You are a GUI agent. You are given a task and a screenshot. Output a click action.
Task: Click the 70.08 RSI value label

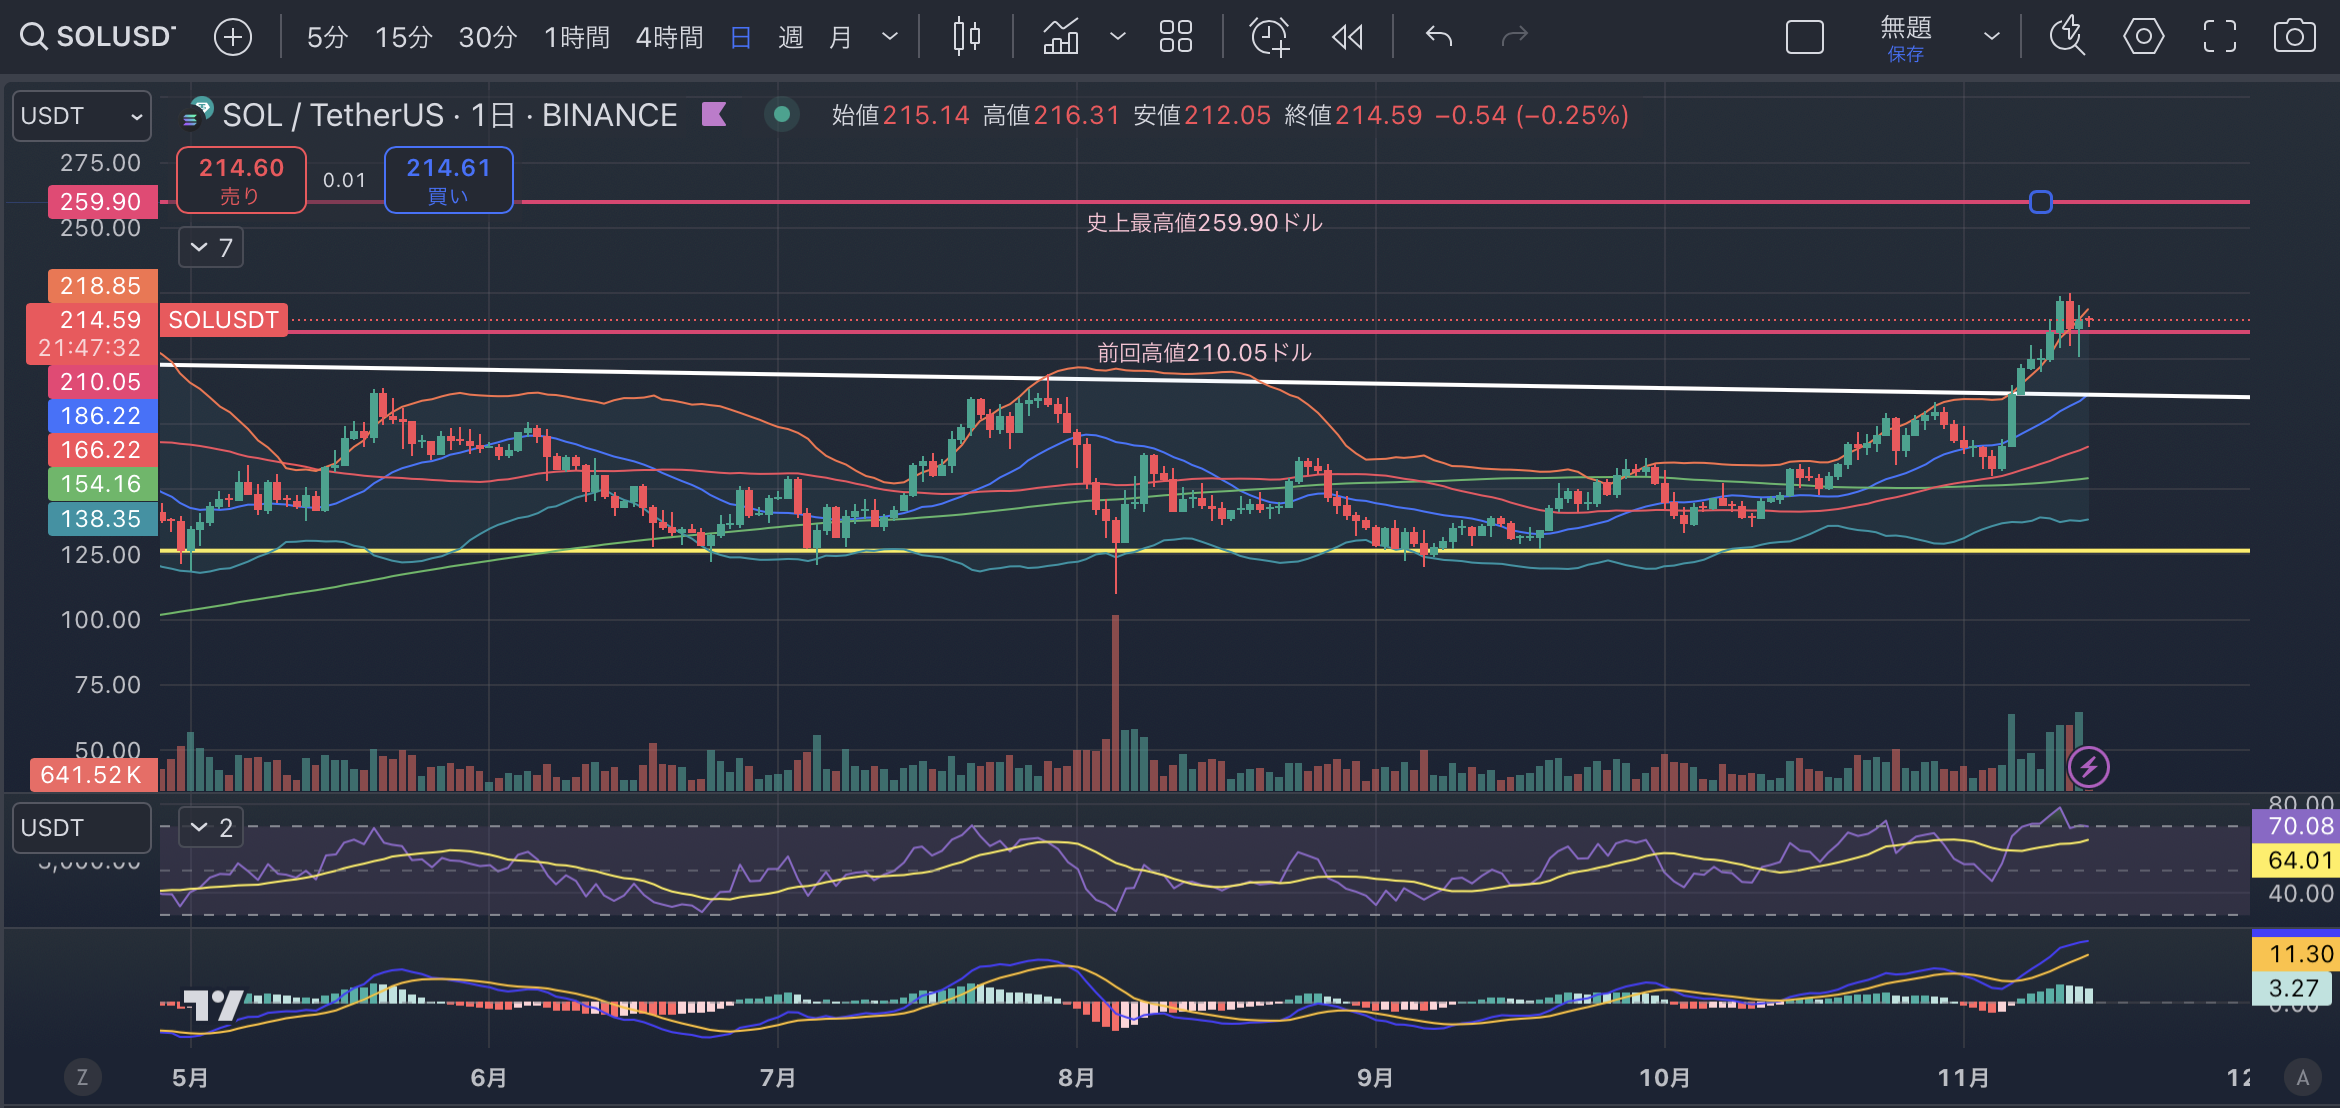pyautogui.click(x=2297, y=826)
